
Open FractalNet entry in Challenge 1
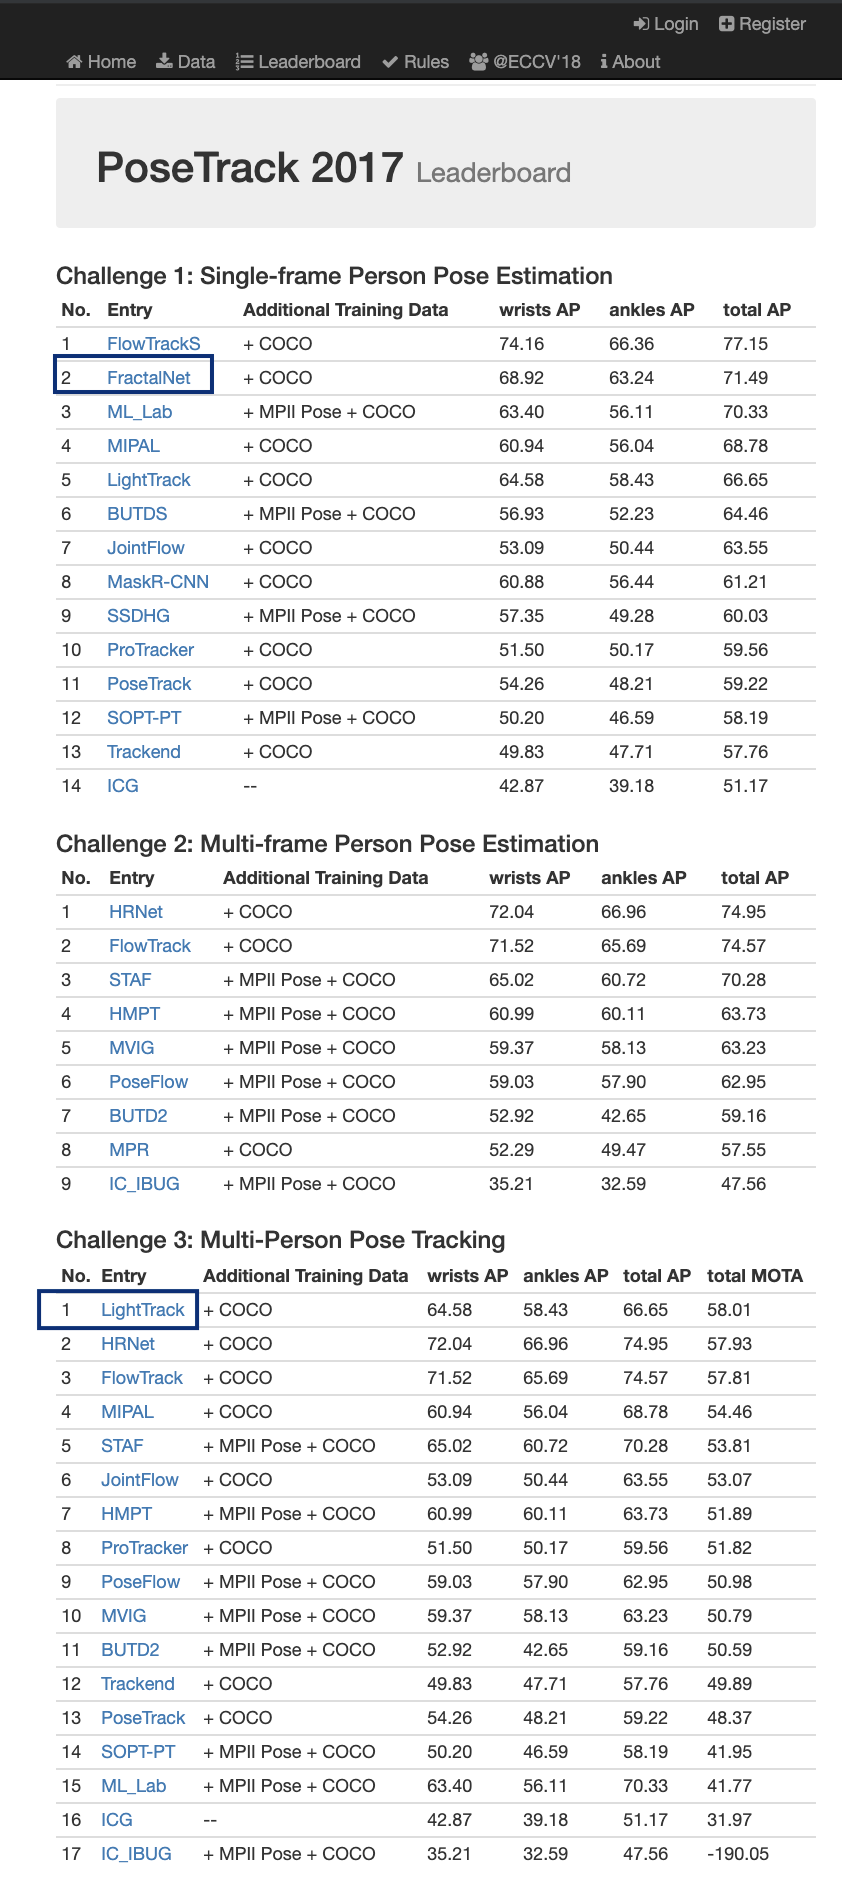[x=148, y=378]
